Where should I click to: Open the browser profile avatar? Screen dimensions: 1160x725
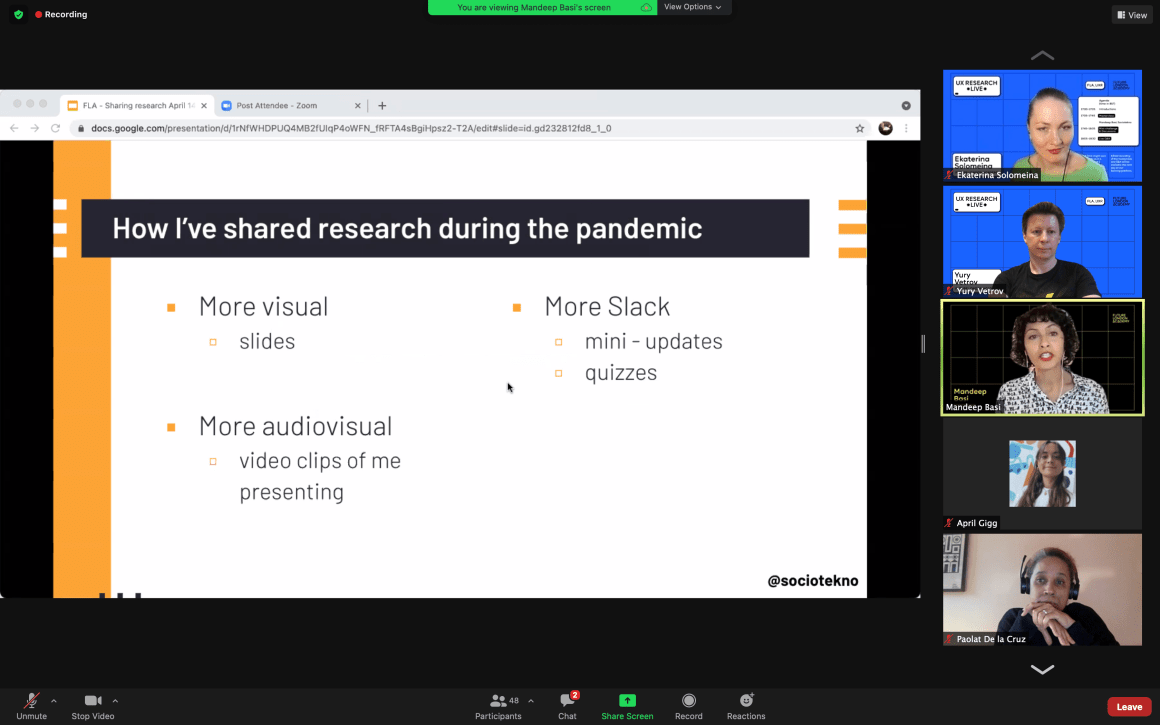coord(886,128)
